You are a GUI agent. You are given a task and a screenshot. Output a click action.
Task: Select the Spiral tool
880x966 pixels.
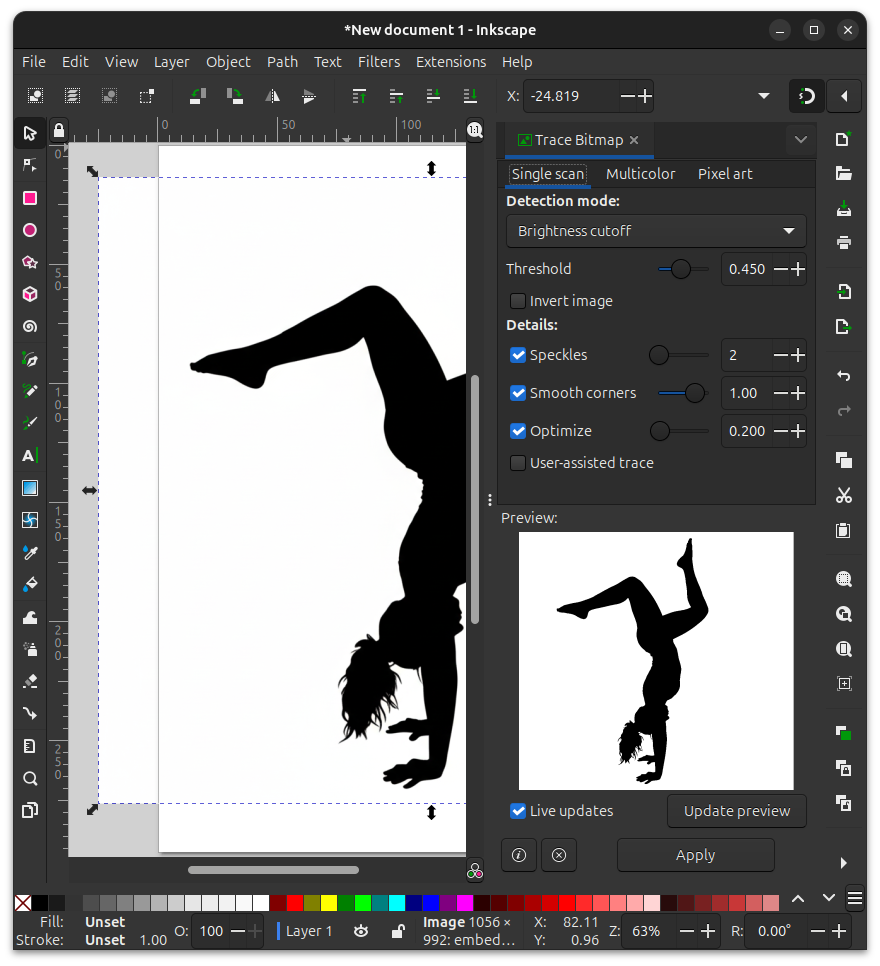coord(30,327)
